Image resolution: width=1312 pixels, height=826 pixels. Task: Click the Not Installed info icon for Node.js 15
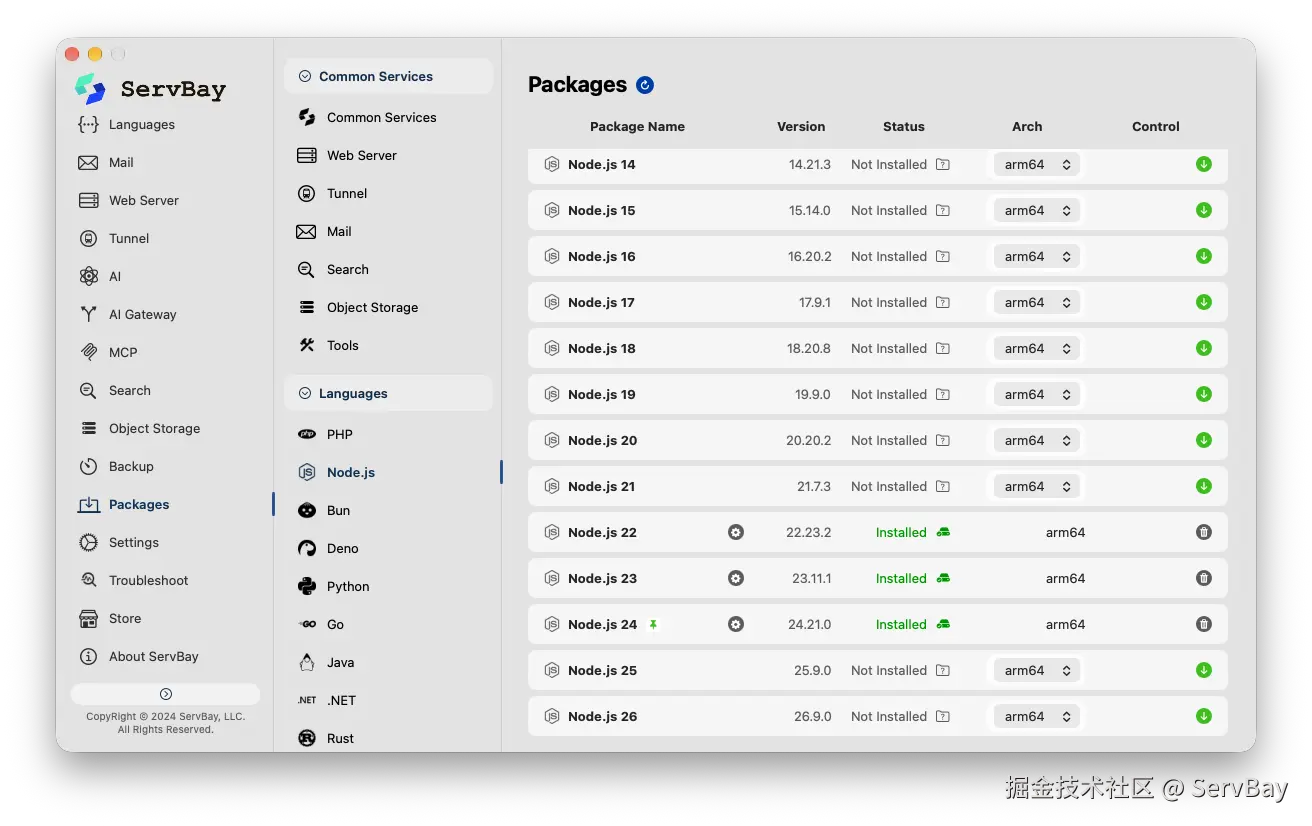tap(942, 210)
